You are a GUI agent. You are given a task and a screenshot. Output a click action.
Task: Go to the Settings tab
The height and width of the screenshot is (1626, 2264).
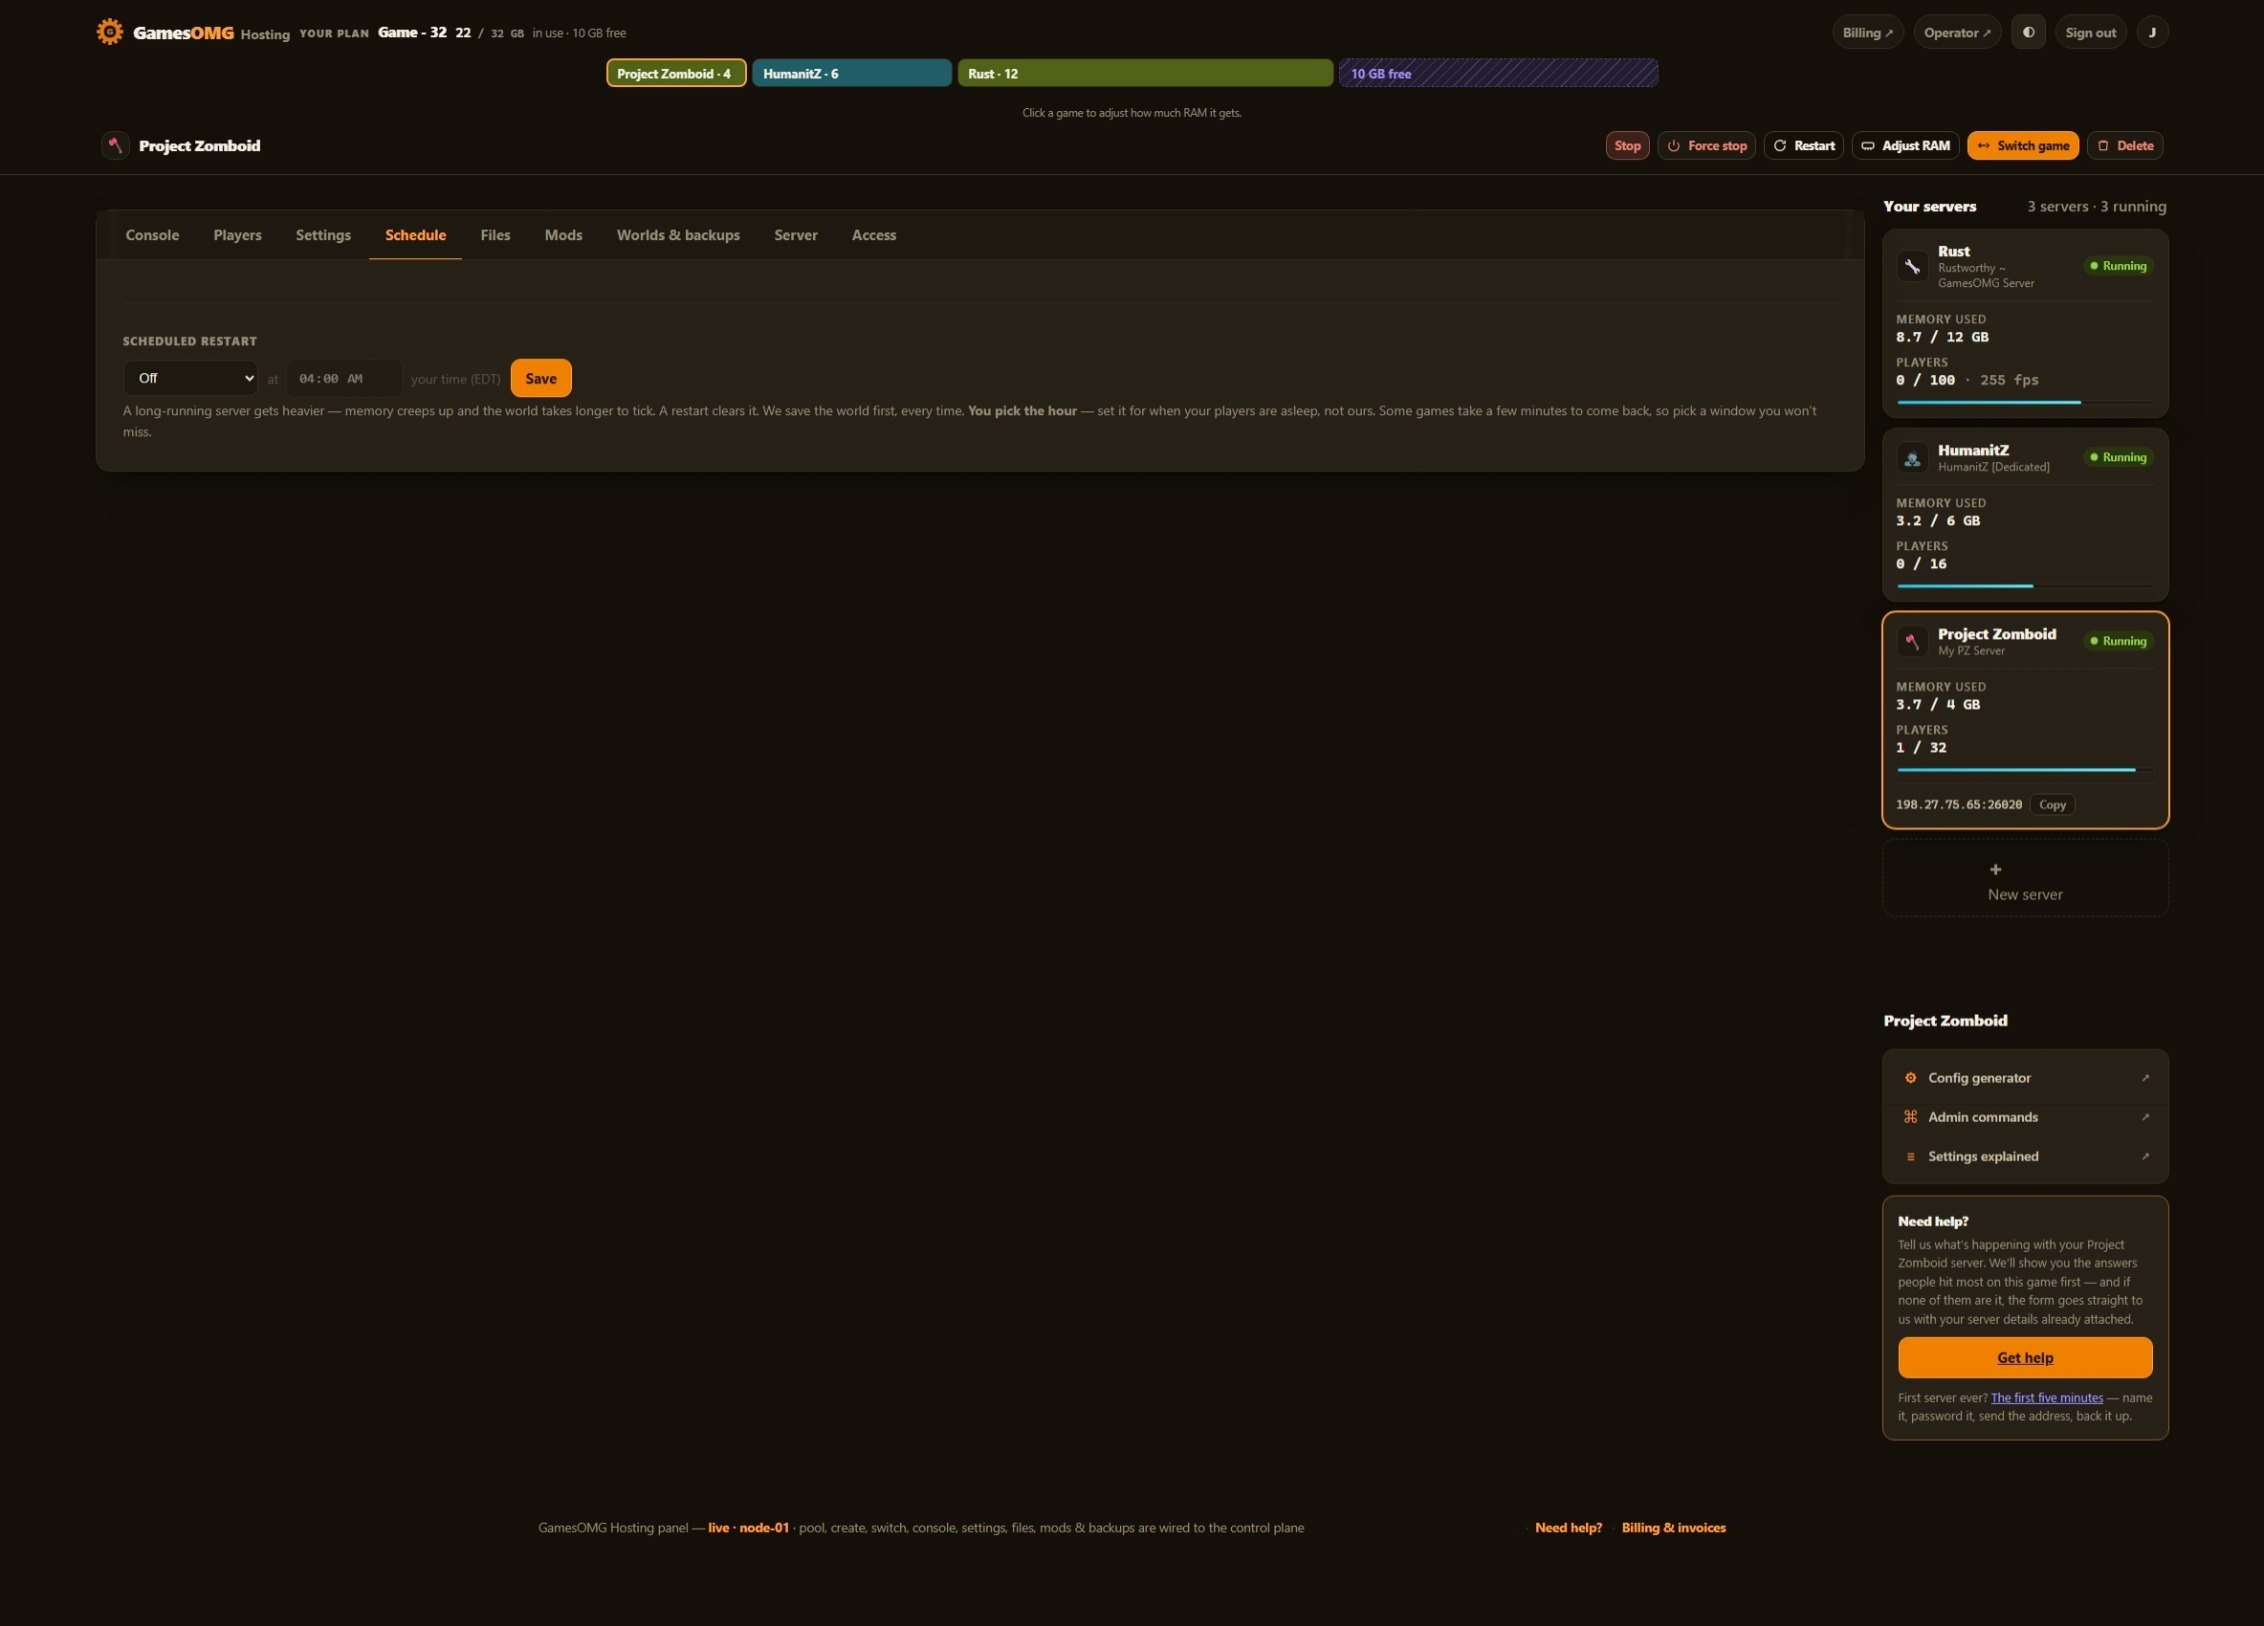[x=323, y=235]
